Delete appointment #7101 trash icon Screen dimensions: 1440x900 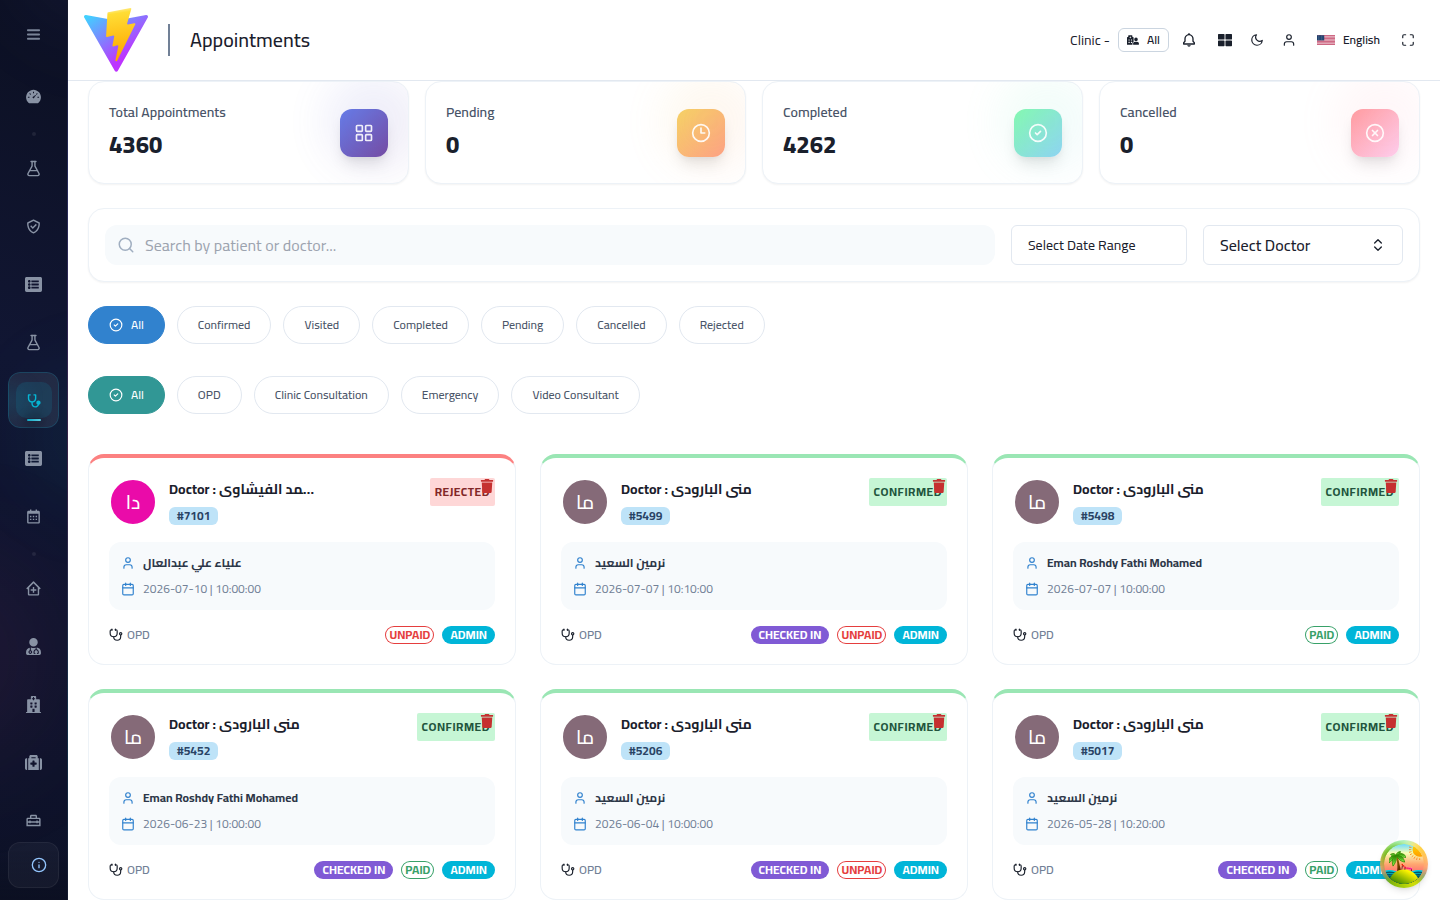(487, 487)
